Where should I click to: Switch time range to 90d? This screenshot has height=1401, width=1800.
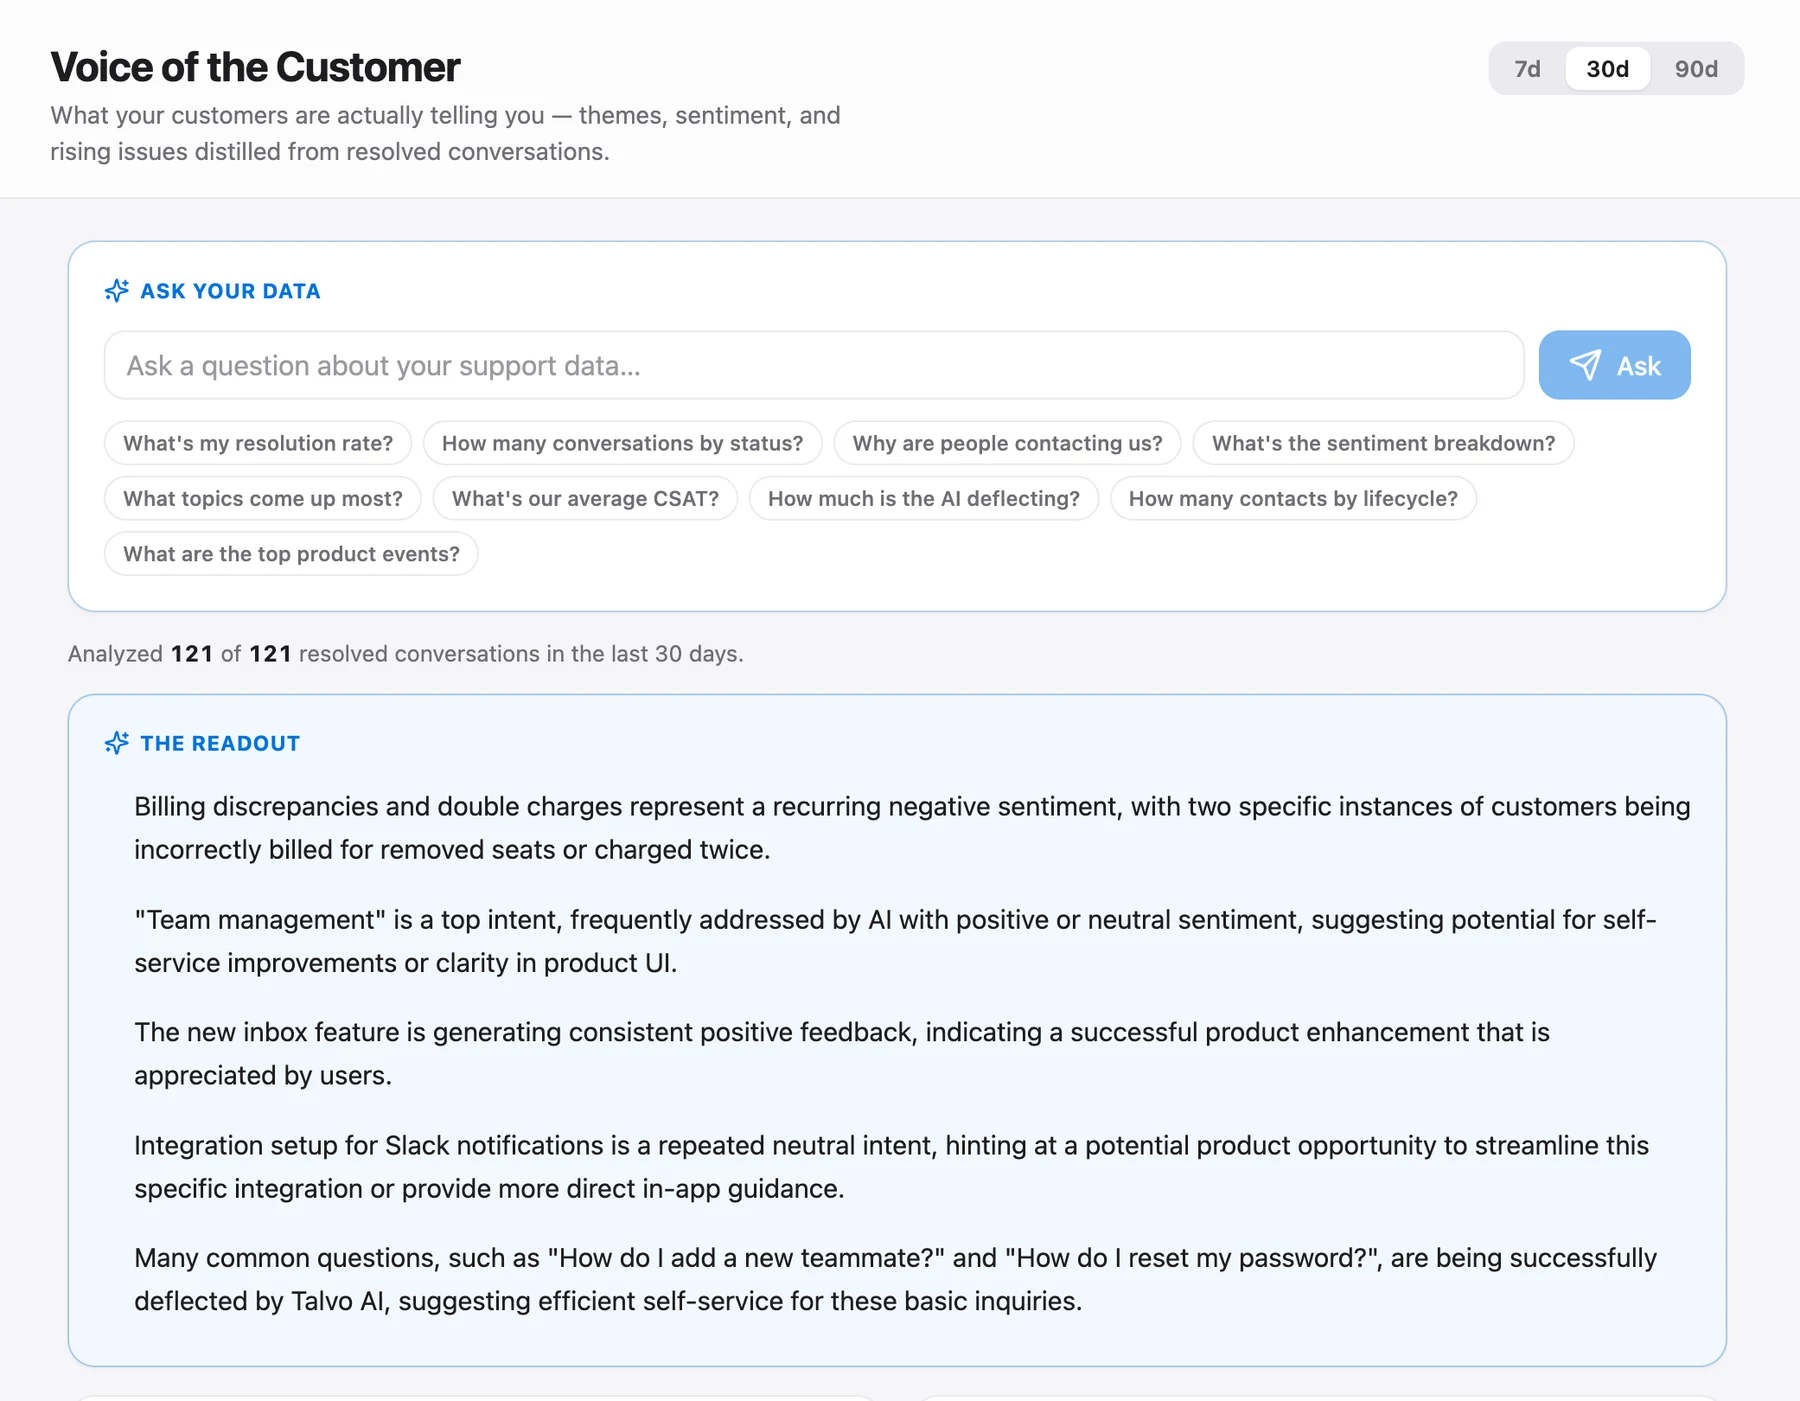pos(1696,69)
